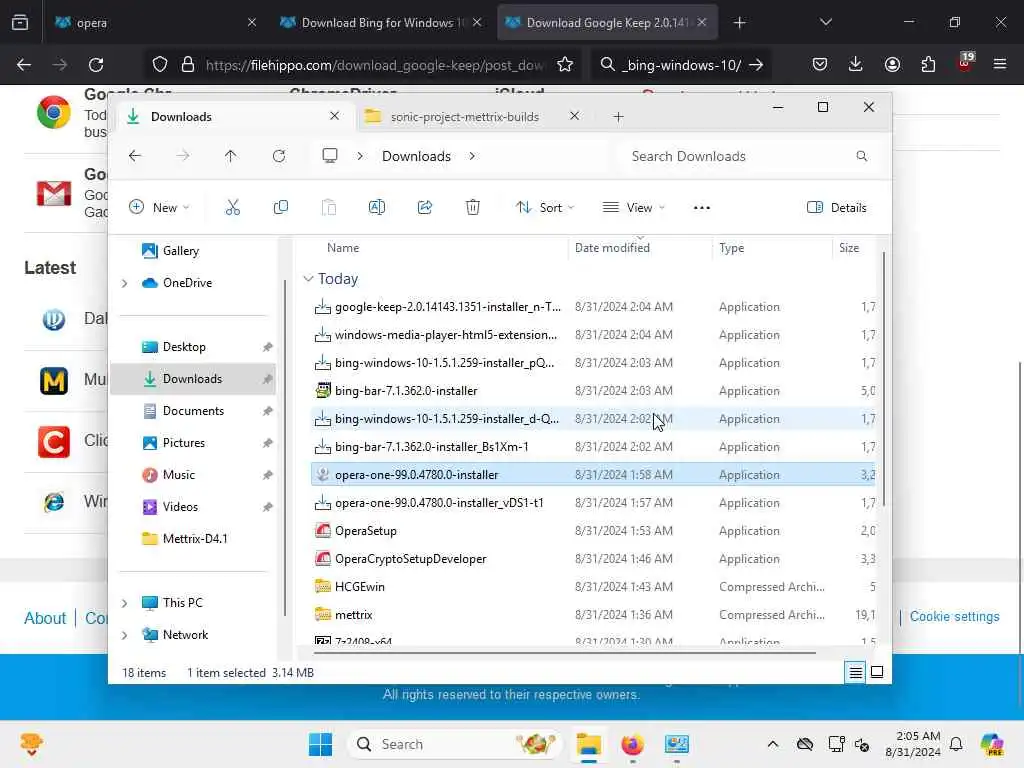This screenshot has width=1024, height=768.
Task: Click the search magnifier in Search Downloads
Action: (x=861, y=156)
